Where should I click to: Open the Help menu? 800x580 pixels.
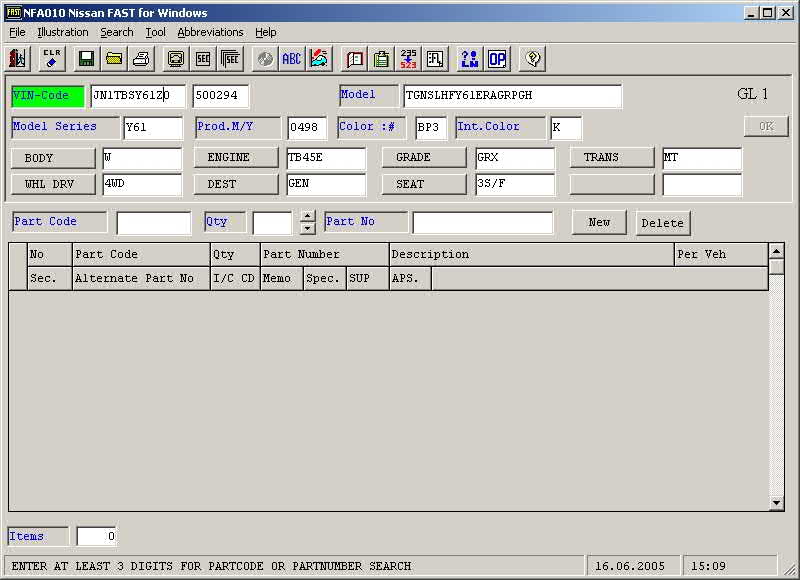tap(266, 32)
